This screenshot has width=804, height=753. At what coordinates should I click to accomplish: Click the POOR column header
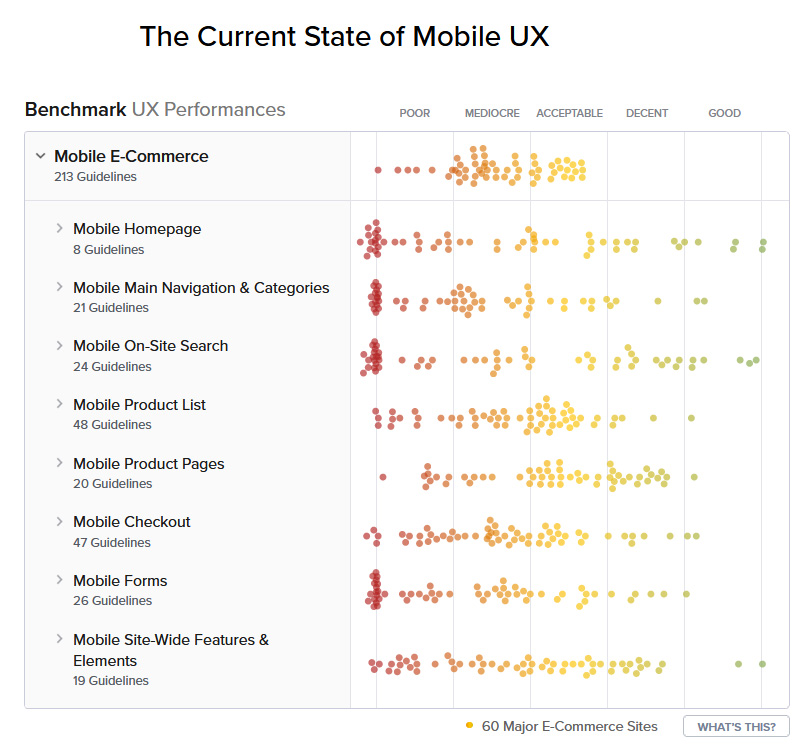pyautogui.click(x=415, y=113)
